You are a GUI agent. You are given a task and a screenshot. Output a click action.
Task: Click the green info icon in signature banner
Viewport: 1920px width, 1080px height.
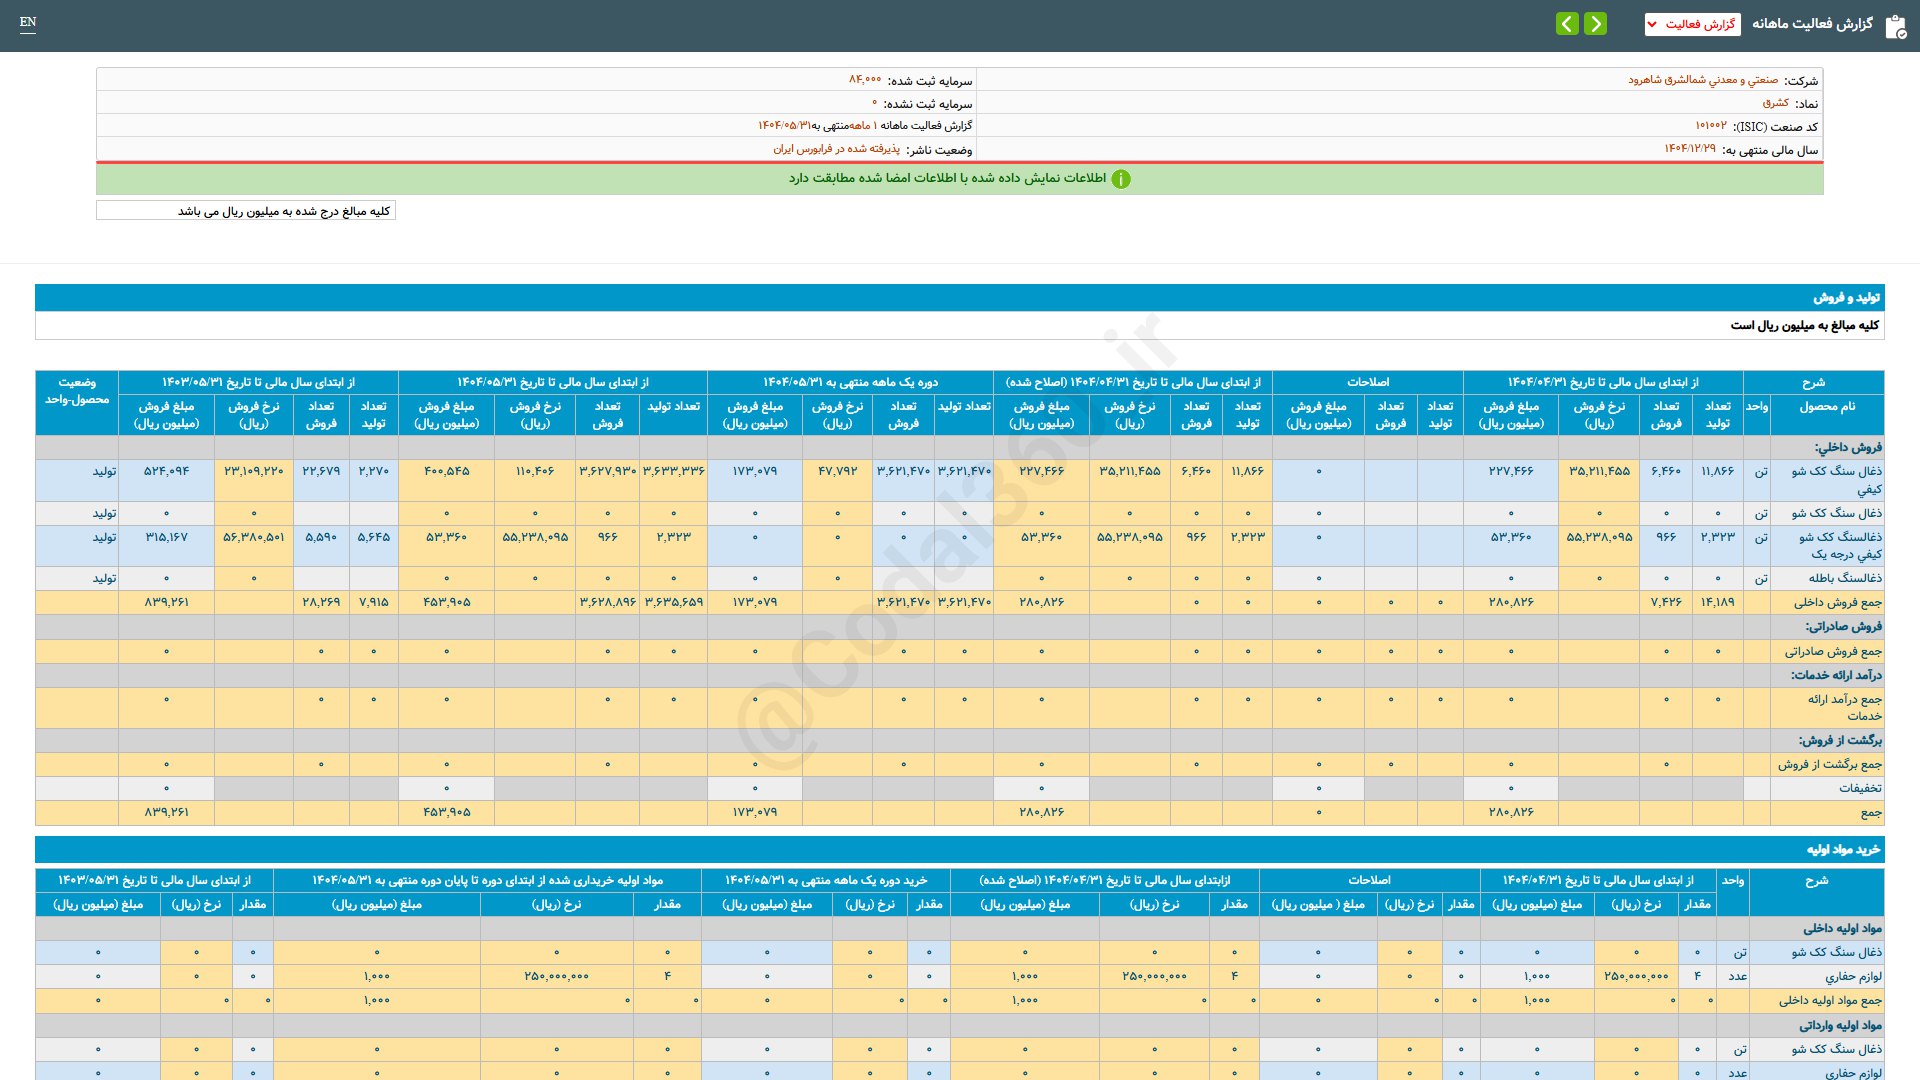click(x=1121, y=179)
